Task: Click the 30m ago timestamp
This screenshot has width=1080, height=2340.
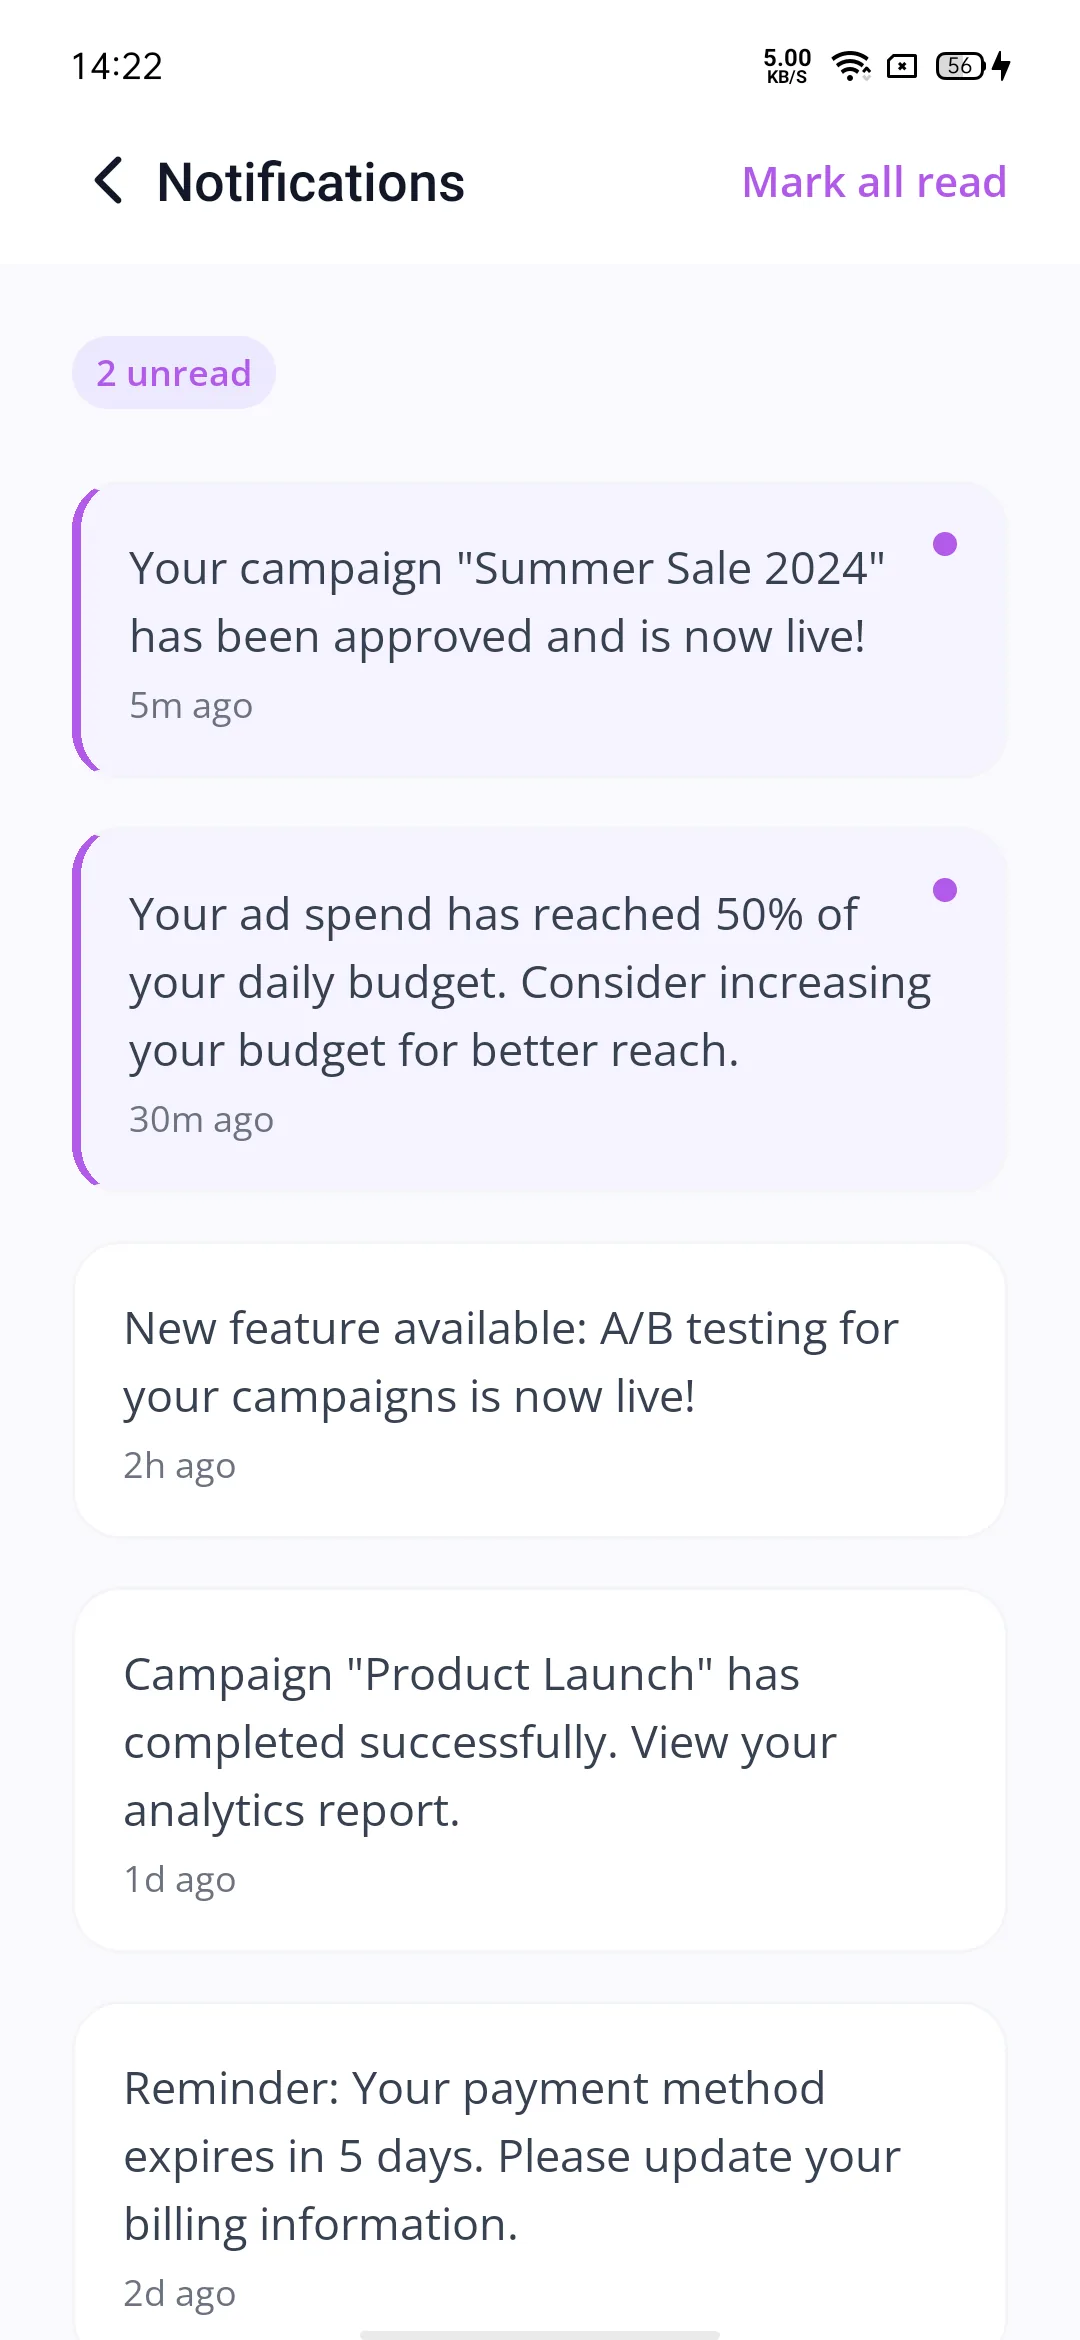Action: (201, 1120)
